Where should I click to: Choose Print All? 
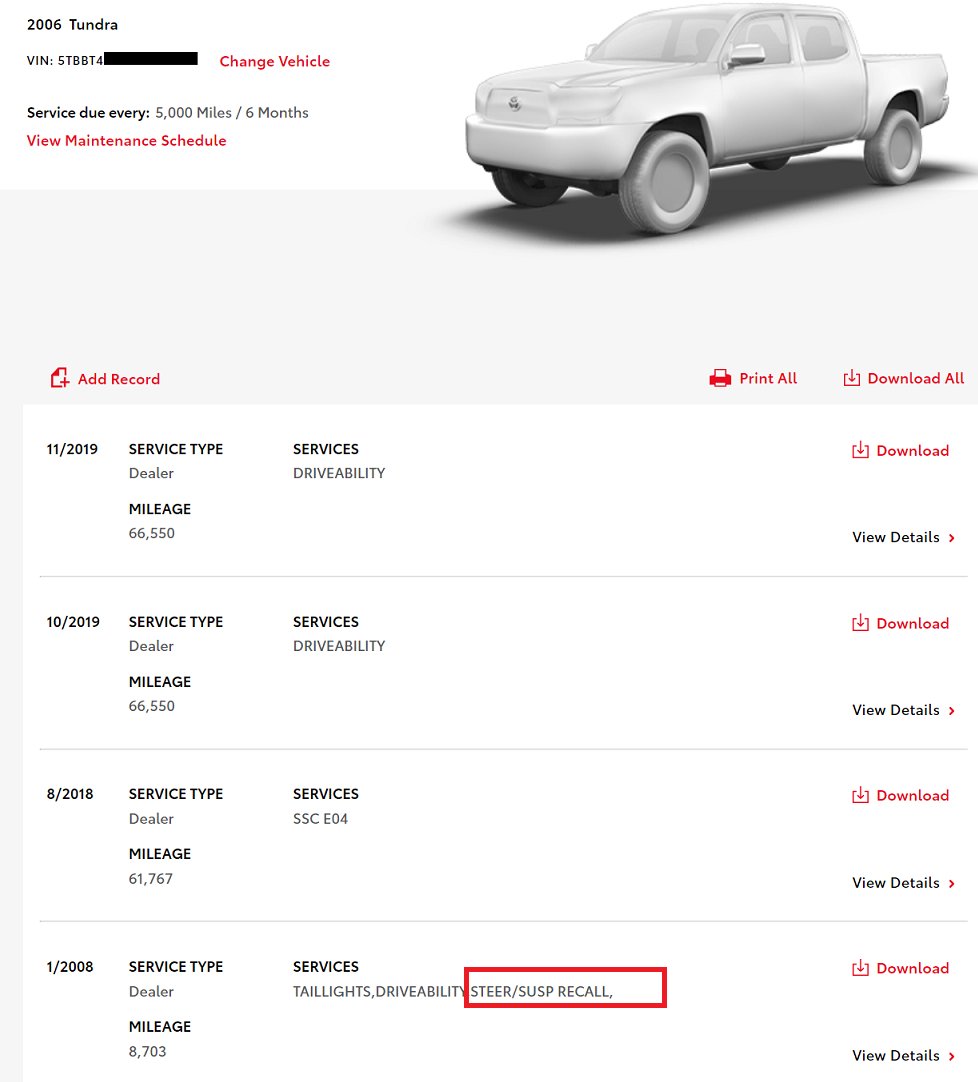[x=768, y=378]
